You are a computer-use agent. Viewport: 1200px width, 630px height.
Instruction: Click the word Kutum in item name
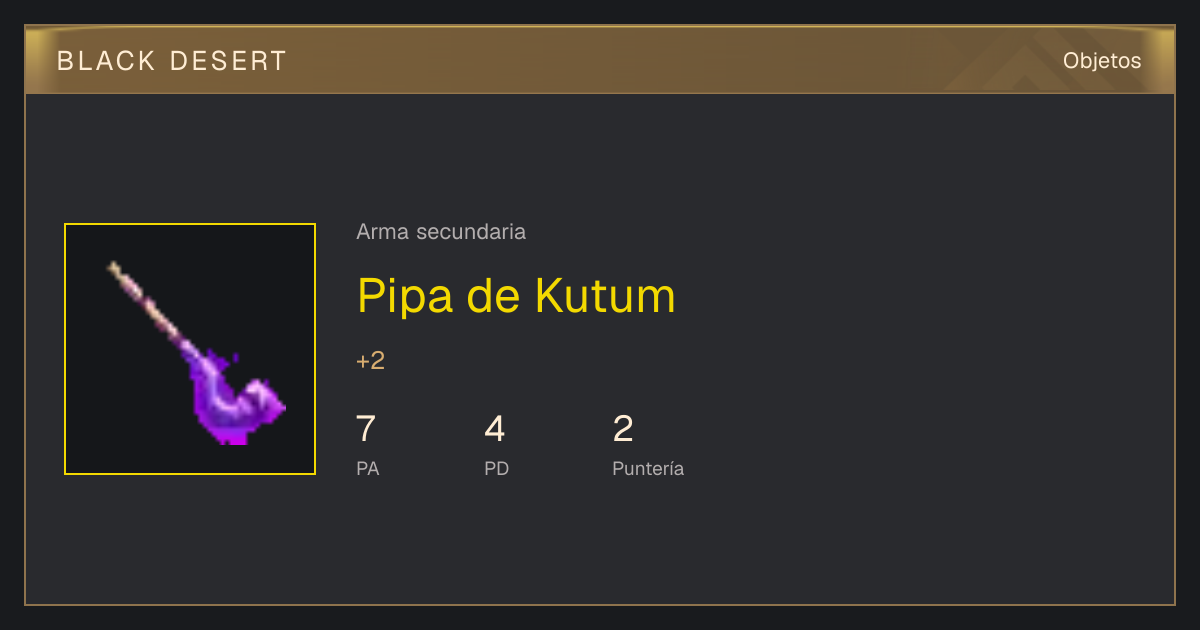606,295
